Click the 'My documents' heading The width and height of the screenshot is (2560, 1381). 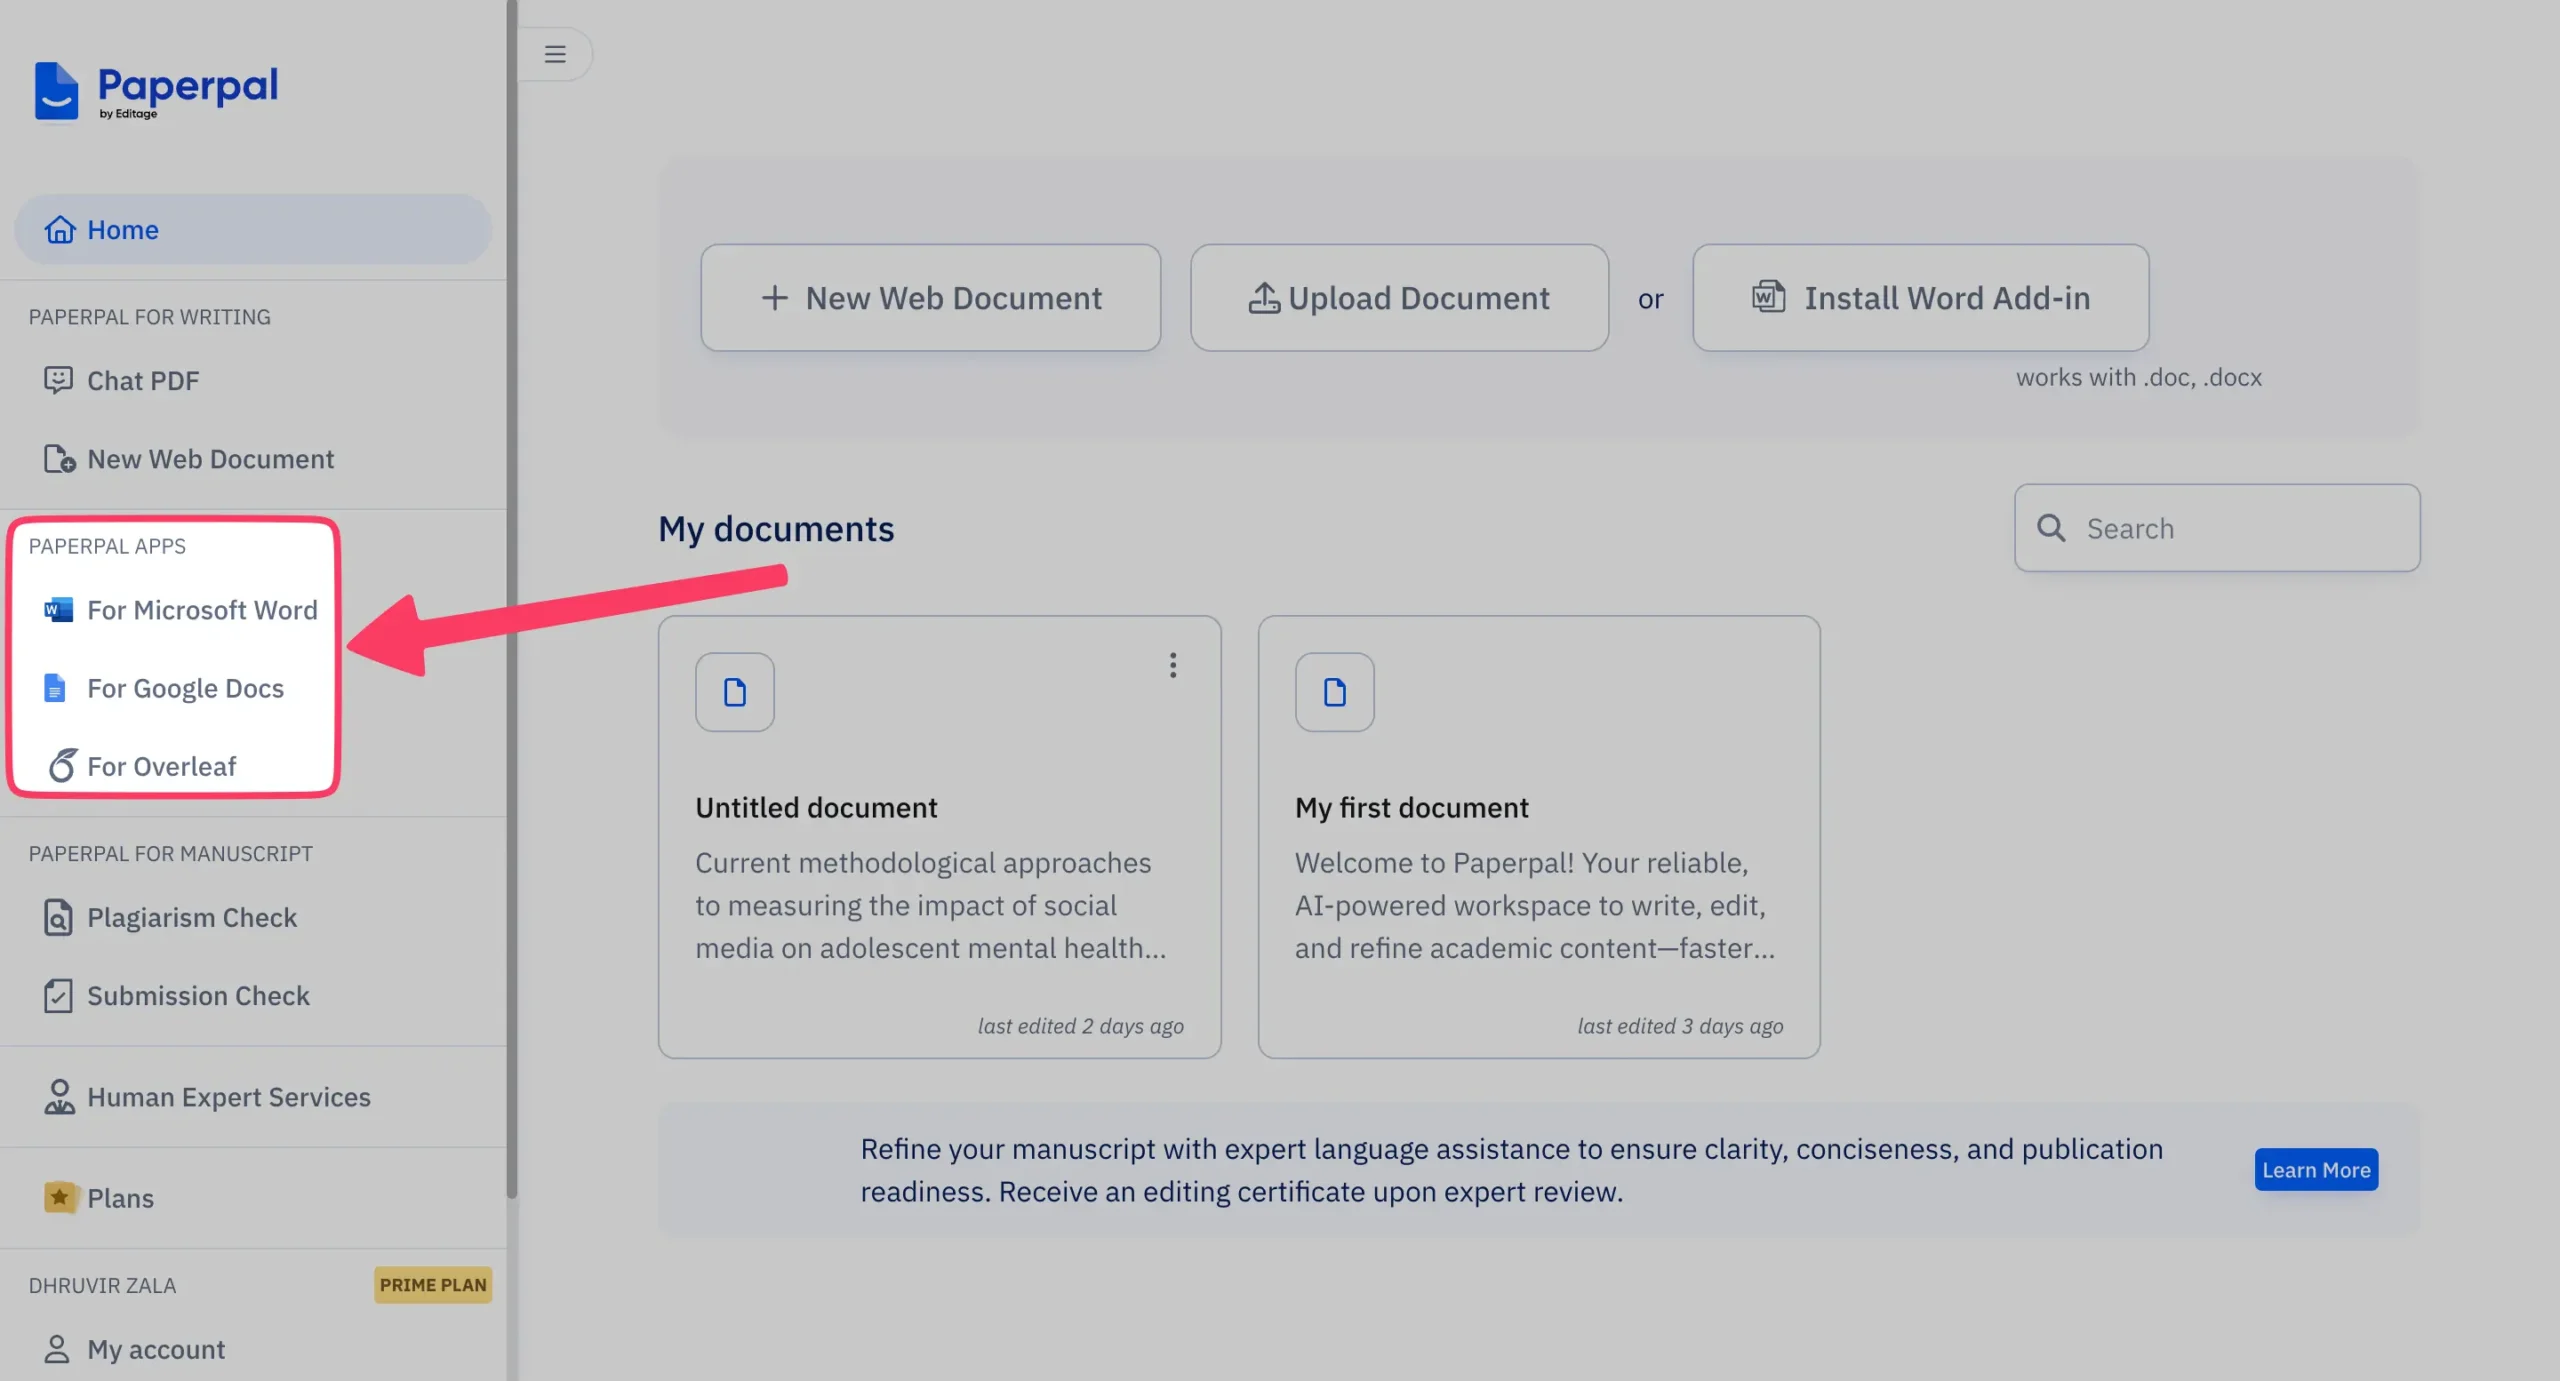(x=776, y=529)
